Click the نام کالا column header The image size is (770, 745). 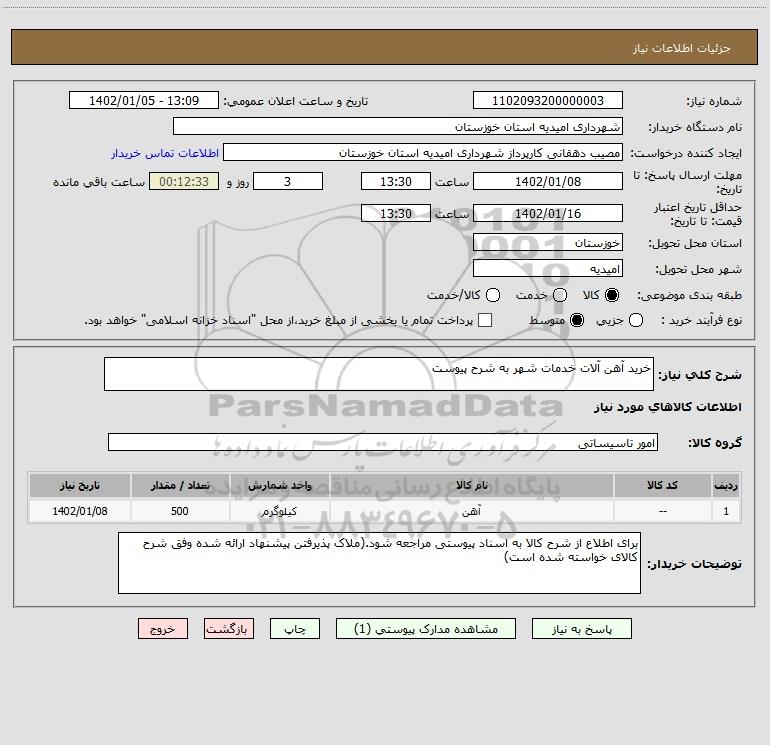(471, 485)
